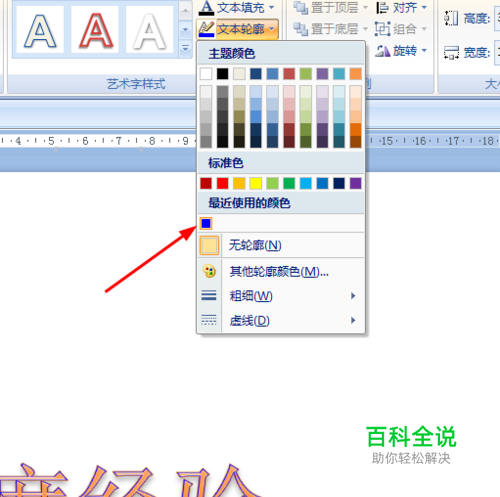The width and height of the screenshot is (500, 497).
Task: Pick aqua theme color swatch
Action: (x=339, y=74)
